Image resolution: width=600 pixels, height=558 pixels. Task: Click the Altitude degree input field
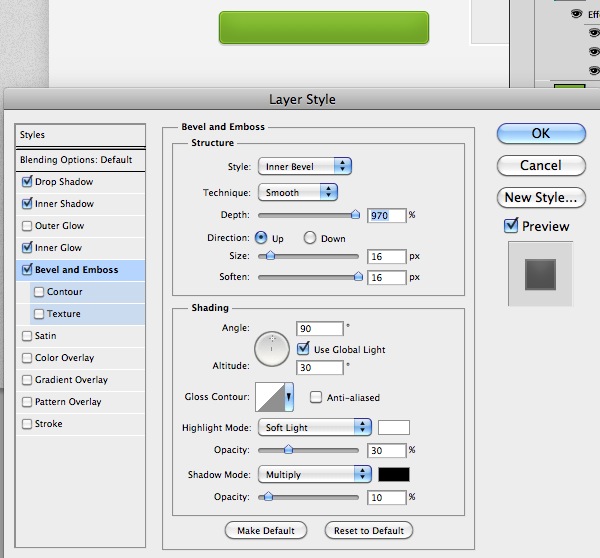[x=320, y=367]
